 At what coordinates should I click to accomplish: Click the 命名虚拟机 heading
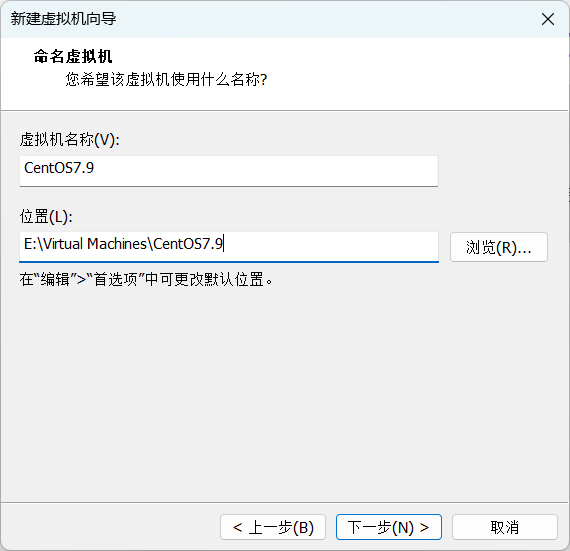(x=73, y=57)
